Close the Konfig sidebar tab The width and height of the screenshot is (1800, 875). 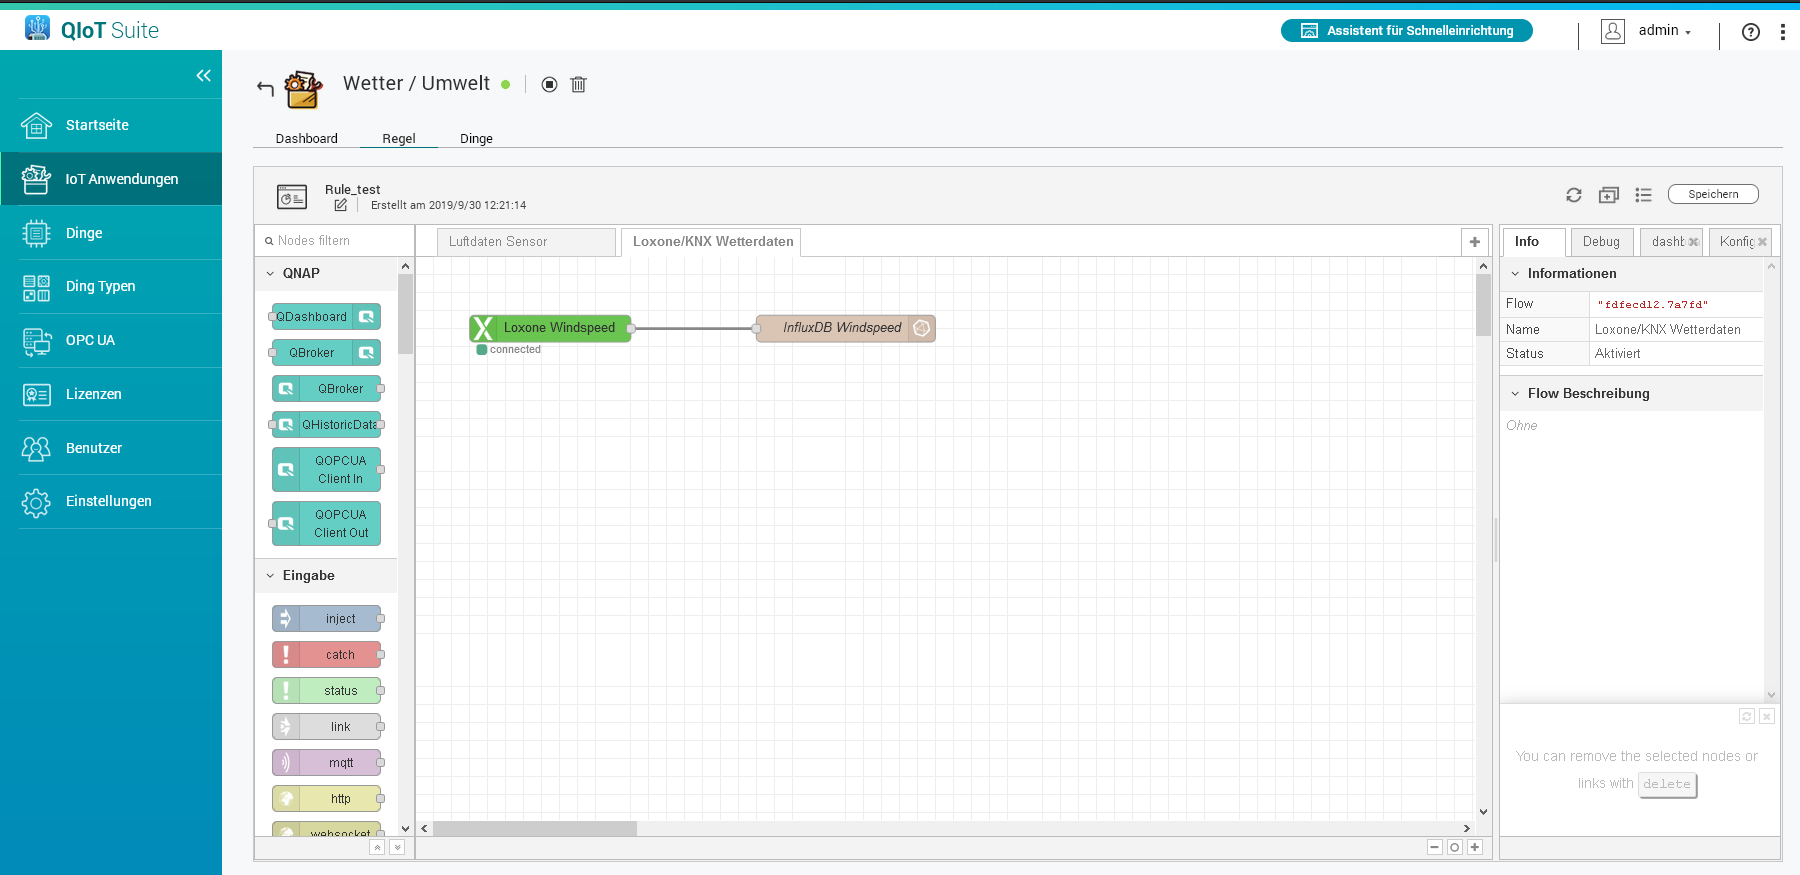1762,242
